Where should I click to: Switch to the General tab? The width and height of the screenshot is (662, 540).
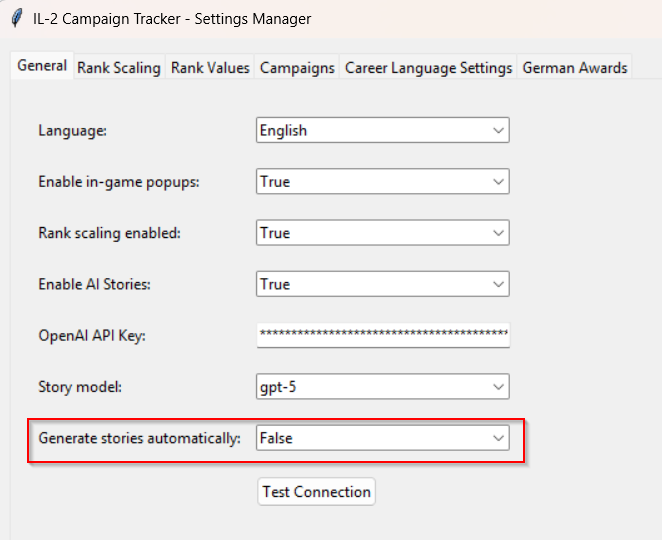click(42, 66)
